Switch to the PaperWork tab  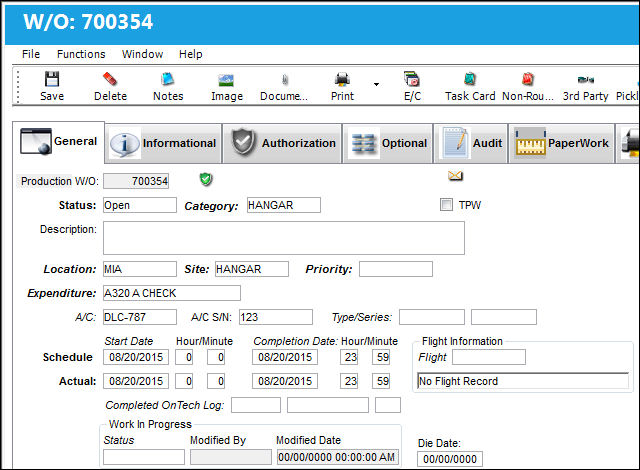coord(561,144)
